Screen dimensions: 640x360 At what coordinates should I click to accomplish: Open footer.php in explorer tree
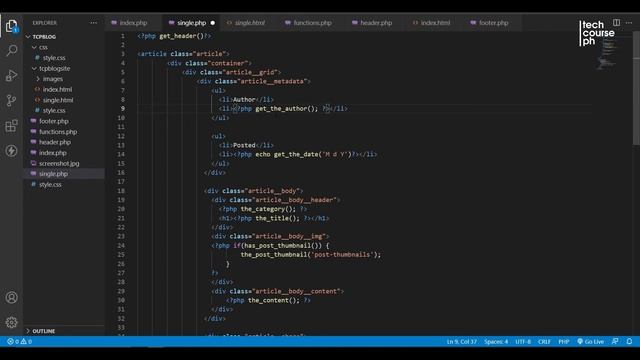pos(64,121)
